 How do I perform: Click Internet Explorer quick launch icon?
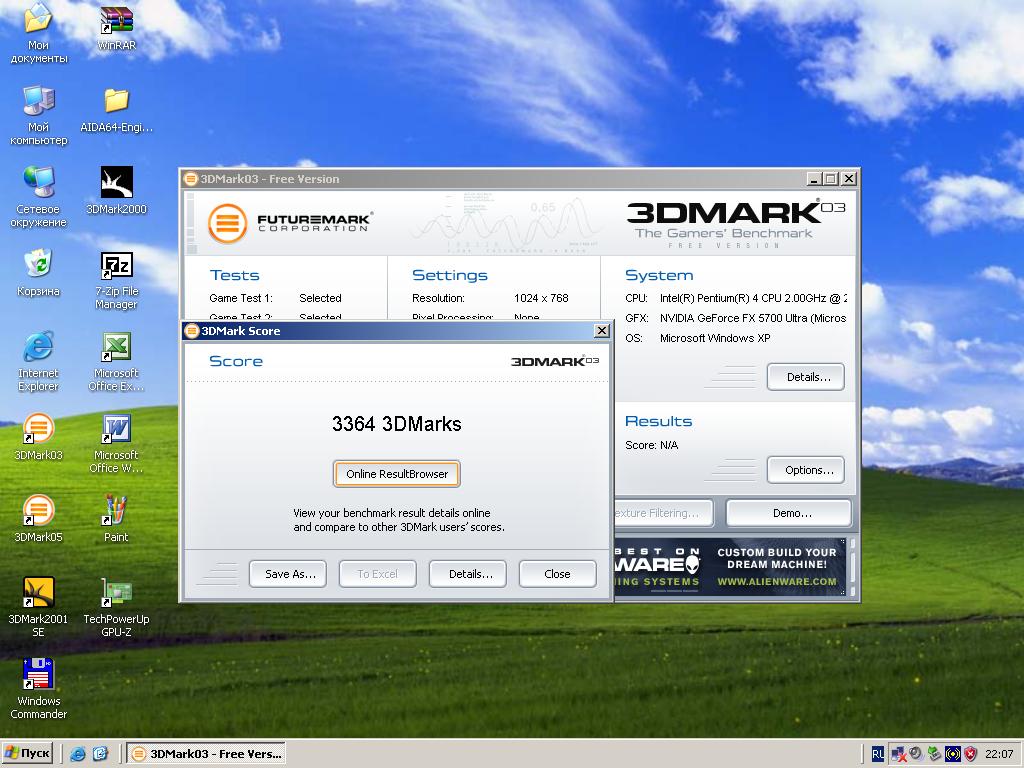(x=77, y=754)
